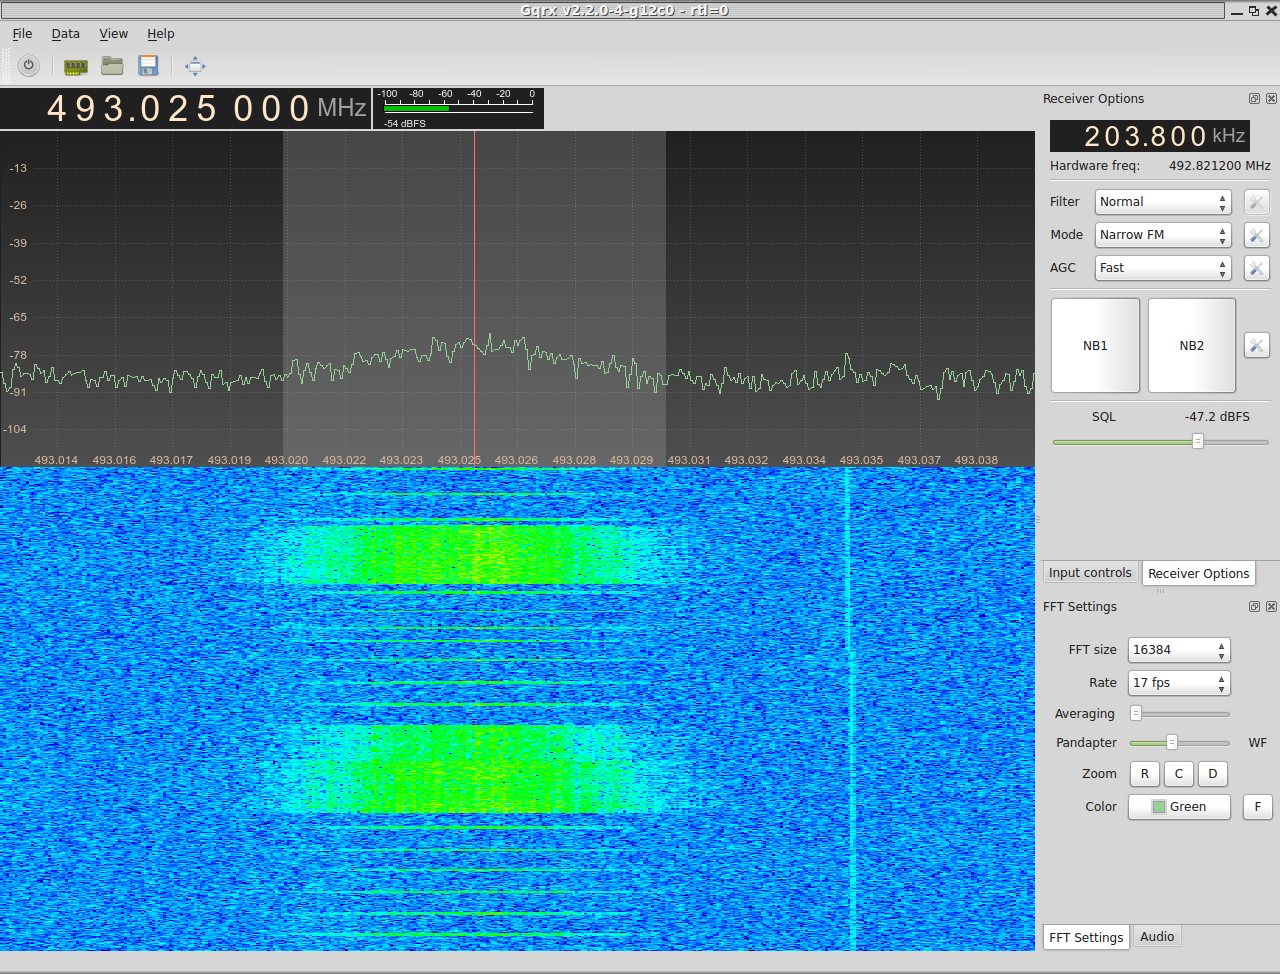This screenshot has height=974, width=1280.
Task: Switch to the Audio tab
Action: point(1157,937)
